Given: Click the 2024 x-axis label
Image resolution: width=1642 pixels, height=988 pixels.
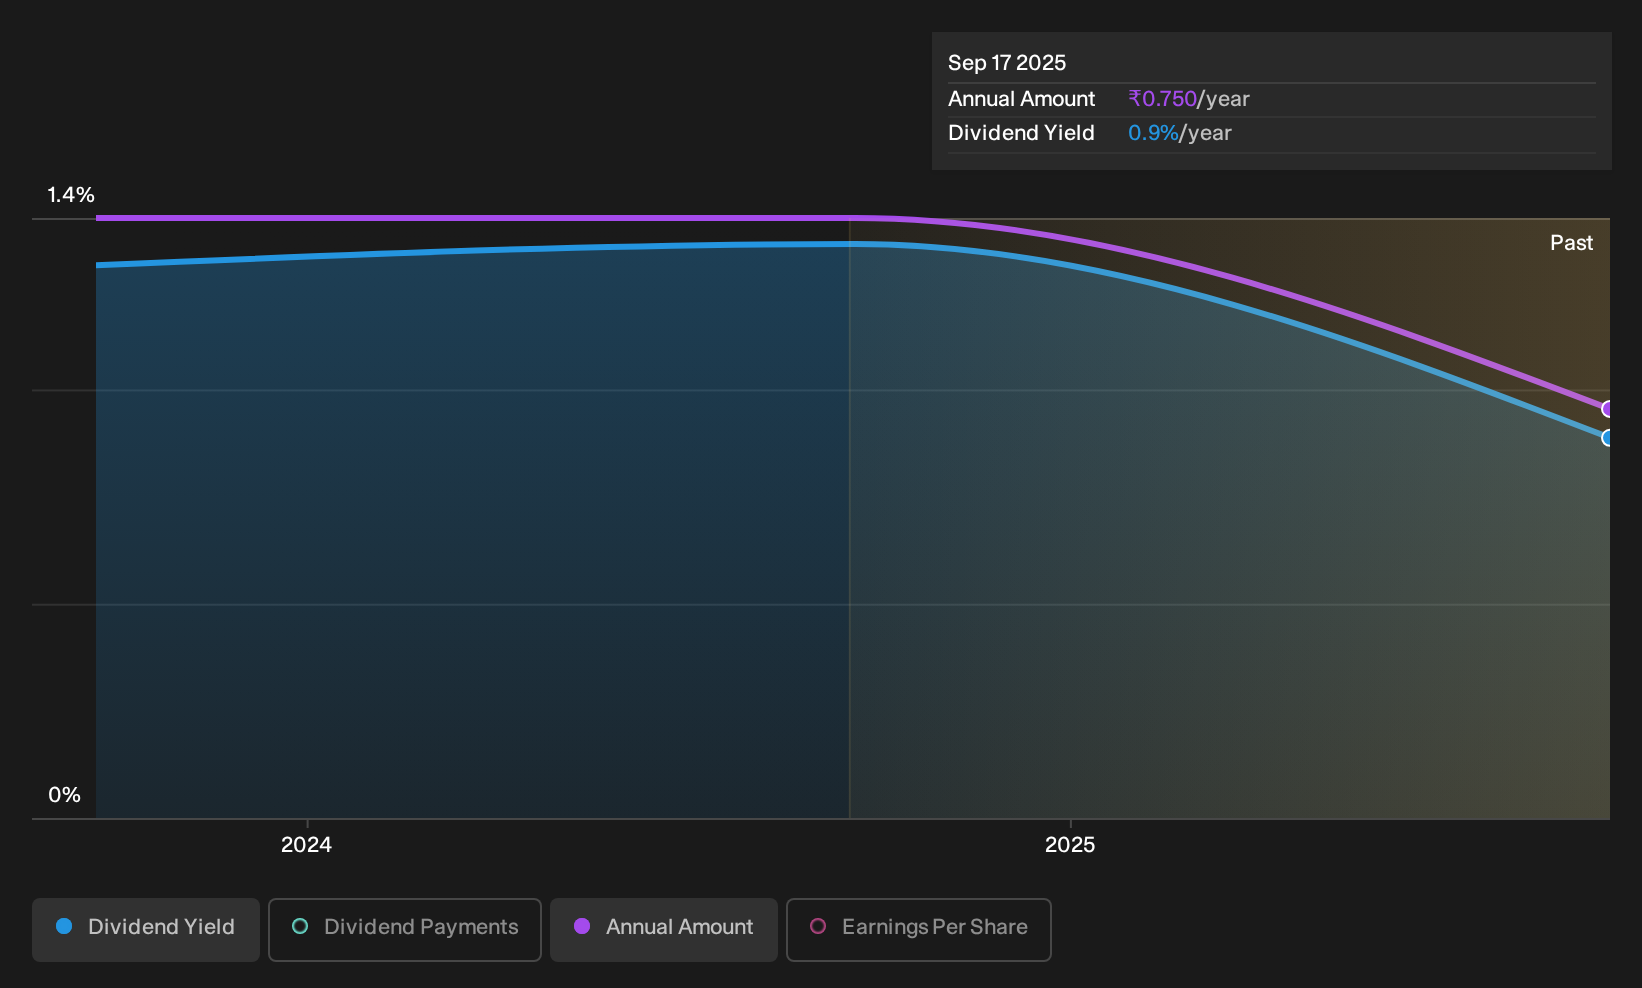Looking at the screenshot, I should coord(306,845).
